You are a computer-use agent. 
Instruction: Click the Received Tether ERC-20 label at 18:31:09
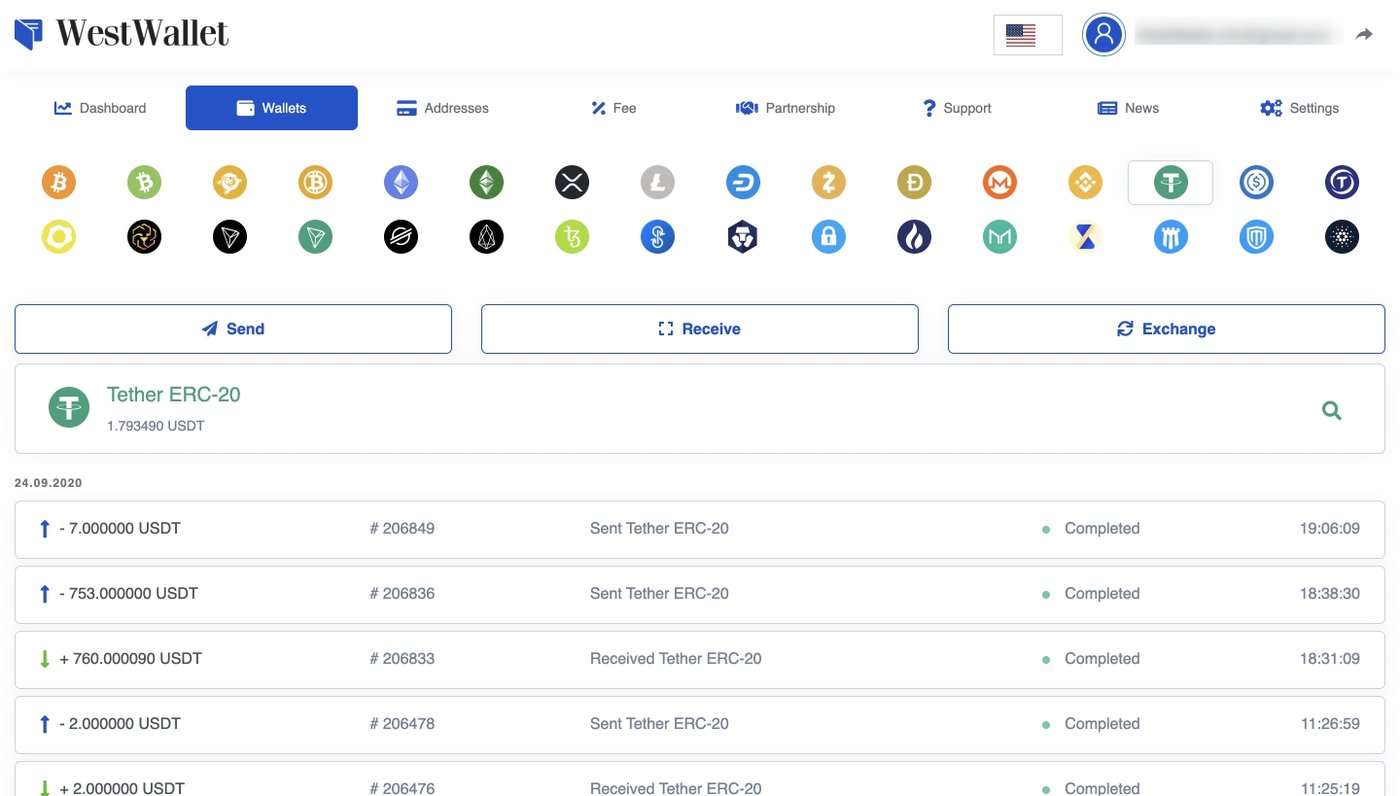point(676,659)
